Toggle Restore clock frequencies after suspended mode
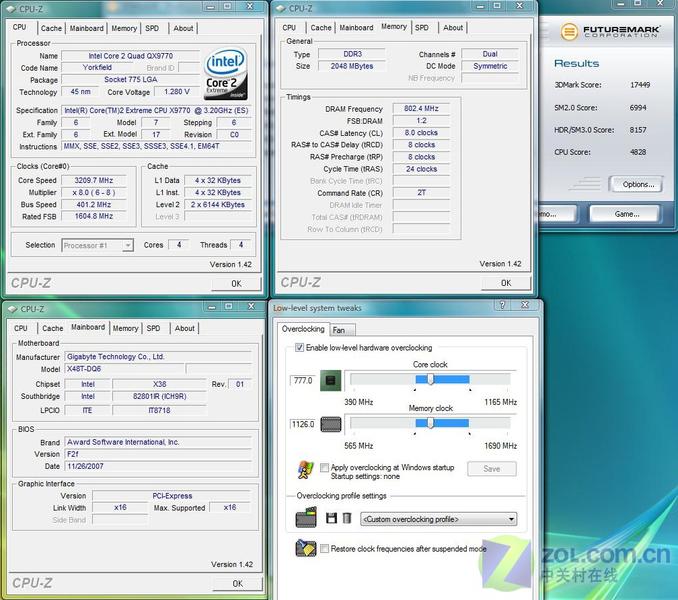Viewport: 678px width, 600px height. coord(324,549)
